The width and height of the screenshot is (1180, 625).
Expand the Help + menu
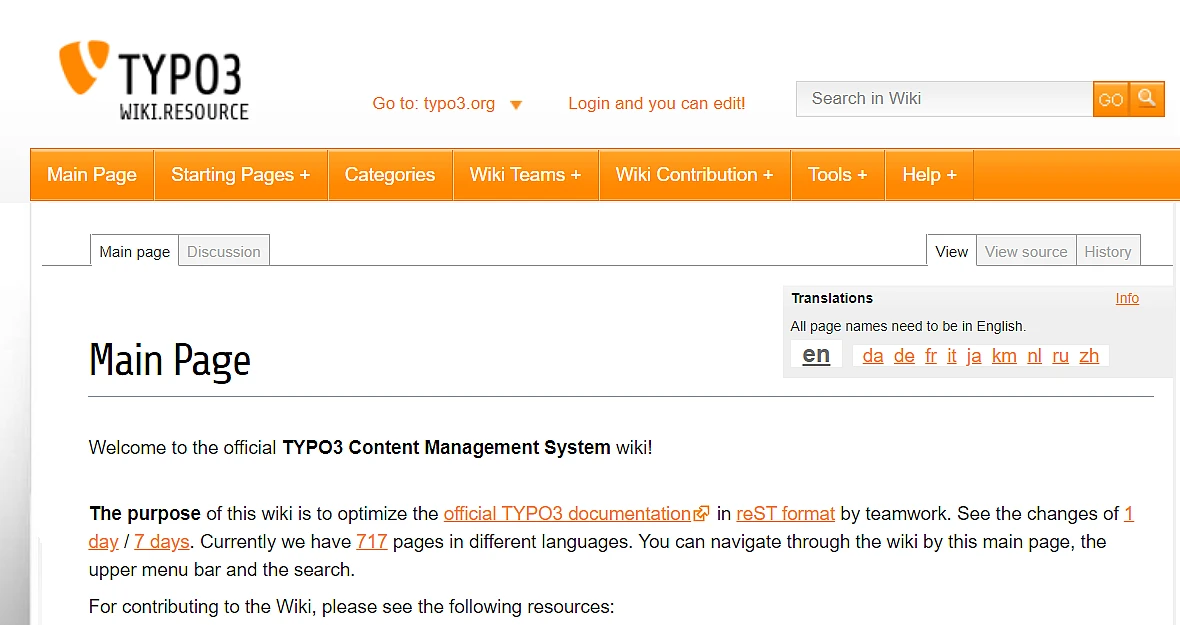pos(929,175)
